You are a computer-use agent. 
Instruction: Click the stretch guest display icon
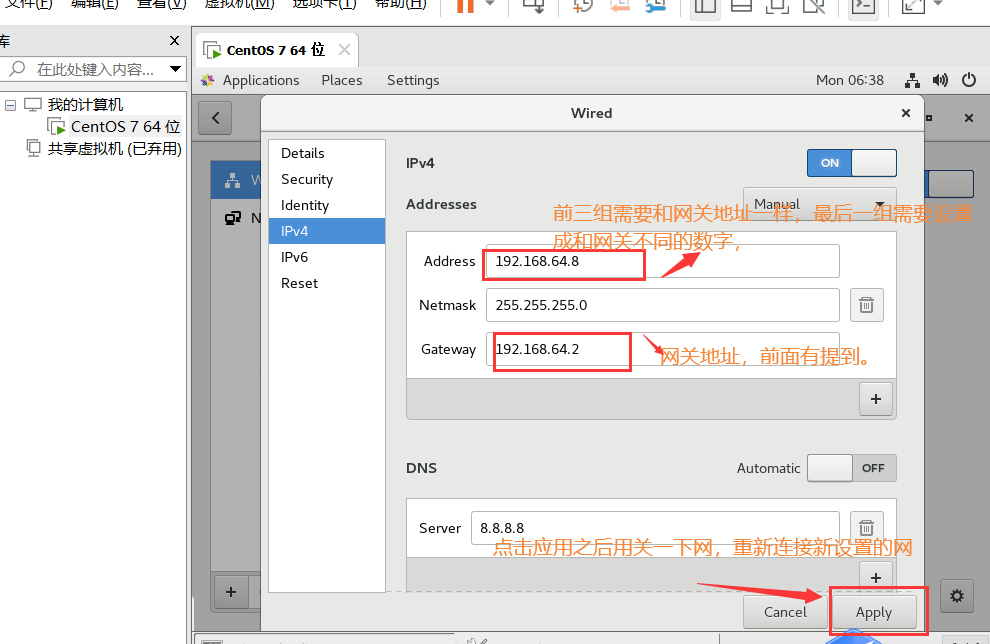[x=913, y=5]
